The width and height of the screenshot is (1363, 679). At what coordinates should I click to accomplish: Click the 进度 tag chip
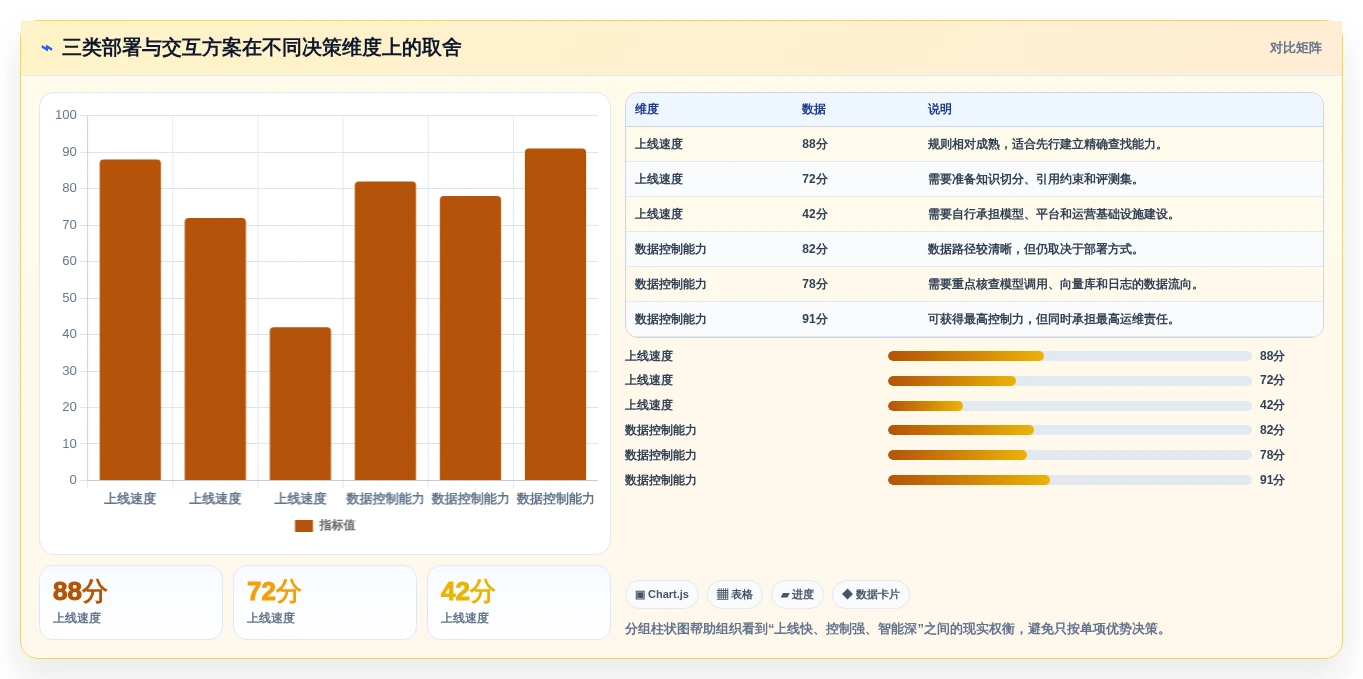pos(797,594)
